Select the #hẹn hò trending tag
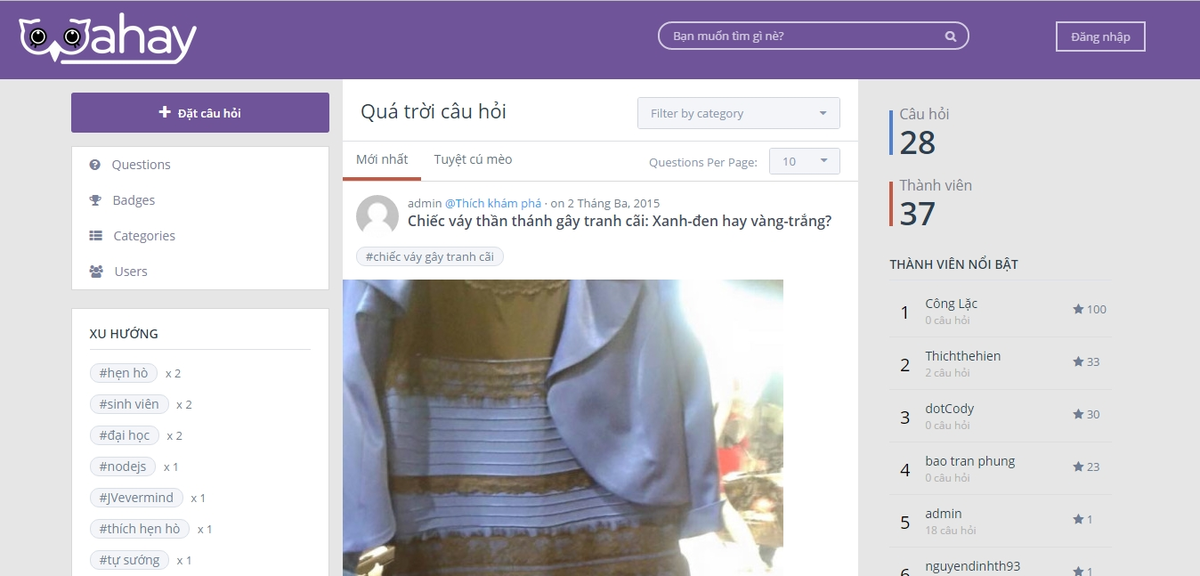 (123, 373)
